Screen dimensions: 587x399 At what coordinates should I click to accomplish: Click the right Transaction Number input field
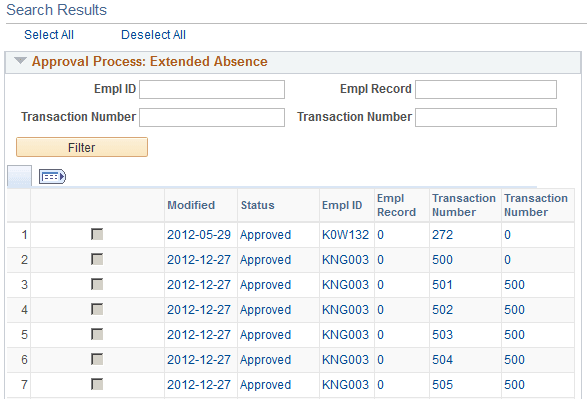pos(486,118)
